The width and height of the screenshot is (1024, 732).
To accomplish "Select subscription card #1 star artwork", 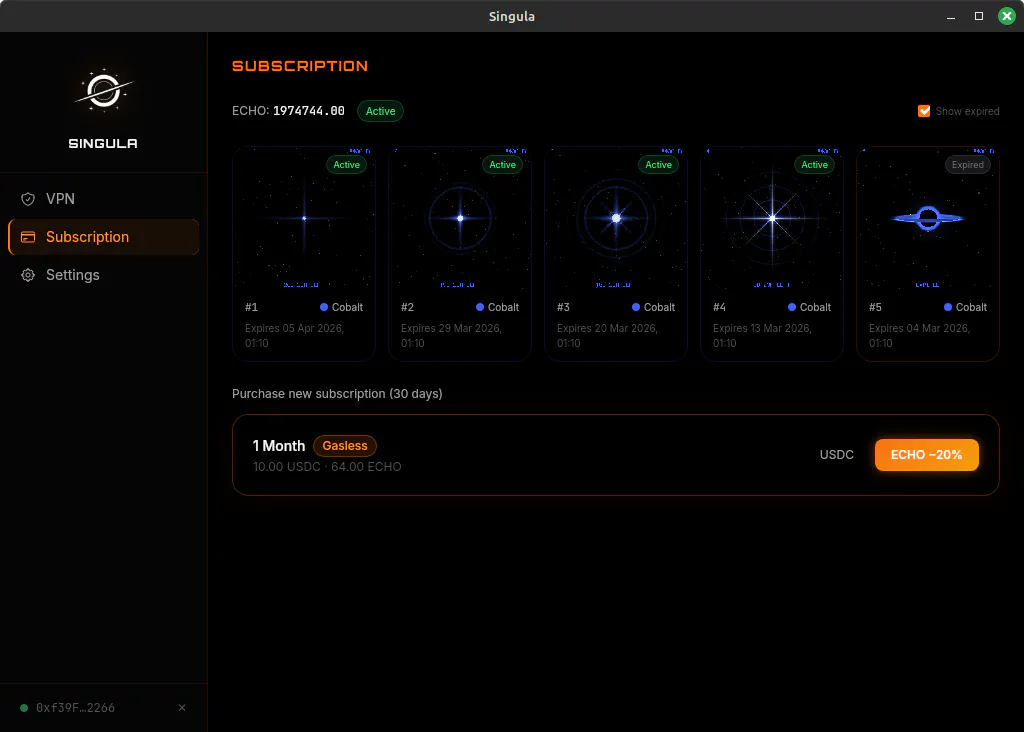I will pos(304,218).
